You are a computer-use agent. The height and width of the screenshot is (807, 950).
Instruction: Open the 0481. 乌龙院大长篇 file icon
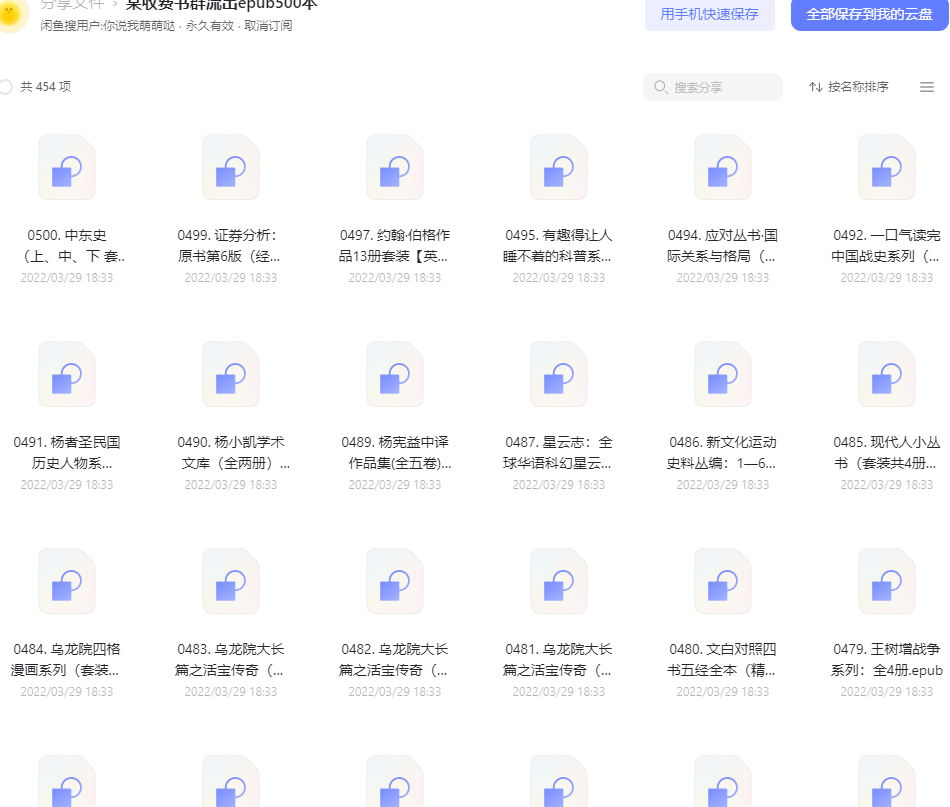[x=559, y=582]
